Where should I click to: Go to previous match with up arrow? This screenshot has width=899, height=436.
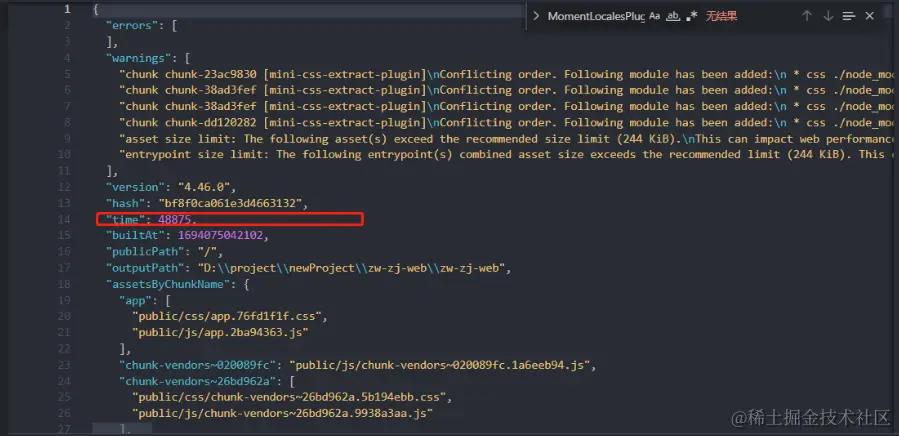pos(807,16)
